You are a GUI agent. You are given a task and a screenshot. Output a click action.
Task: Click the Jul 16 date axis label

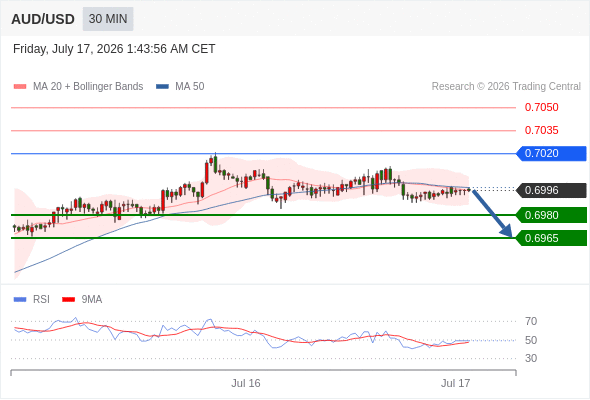246,383
